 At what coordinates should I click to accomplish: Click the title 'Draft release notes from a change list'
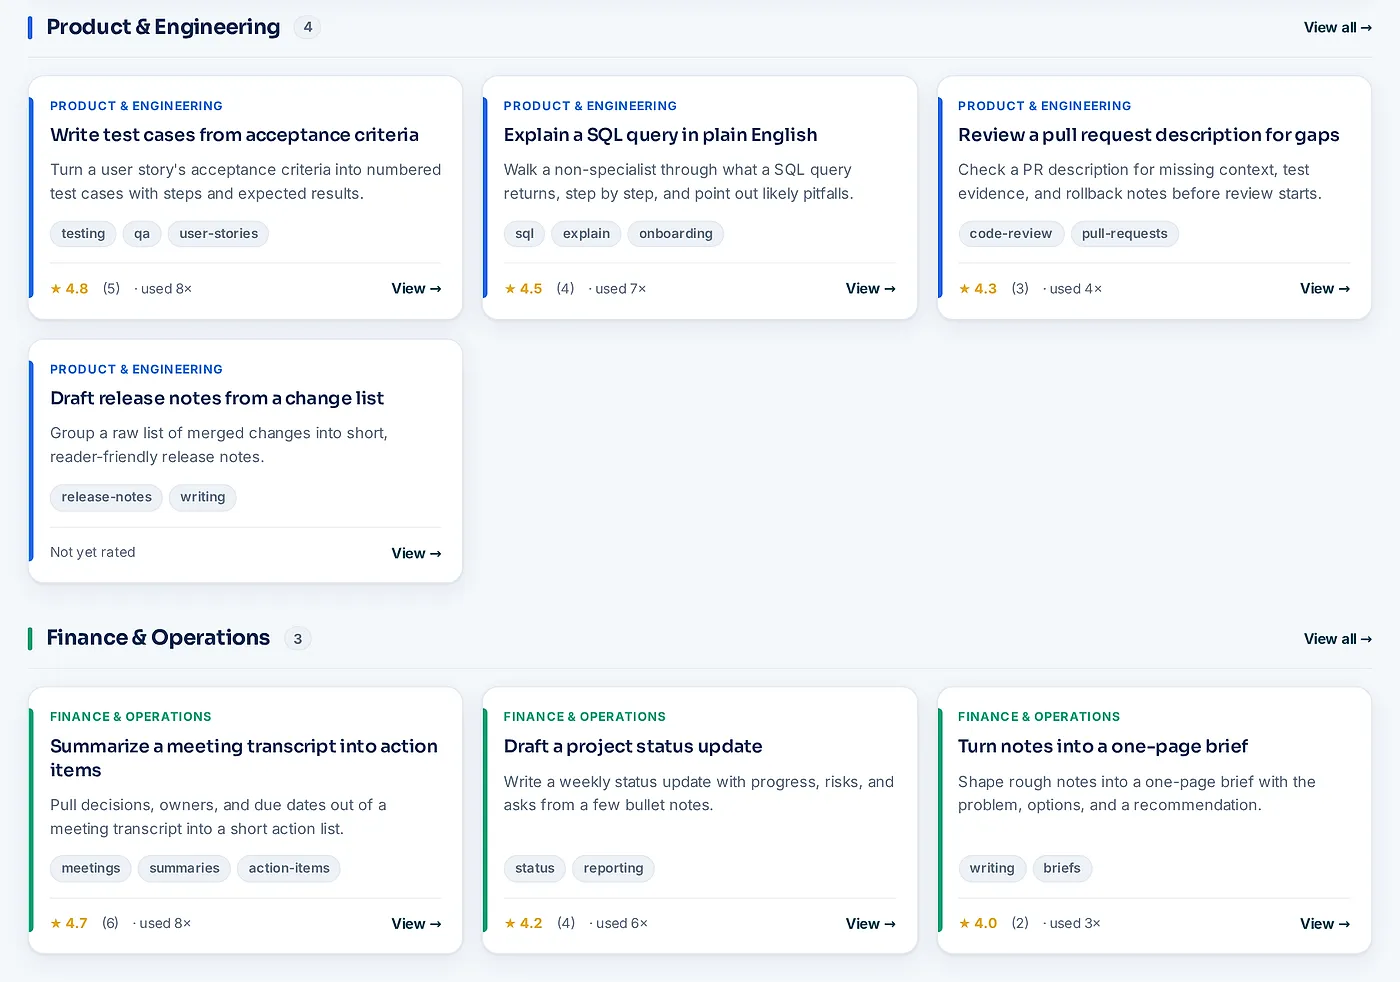click(x=217, y=398)
